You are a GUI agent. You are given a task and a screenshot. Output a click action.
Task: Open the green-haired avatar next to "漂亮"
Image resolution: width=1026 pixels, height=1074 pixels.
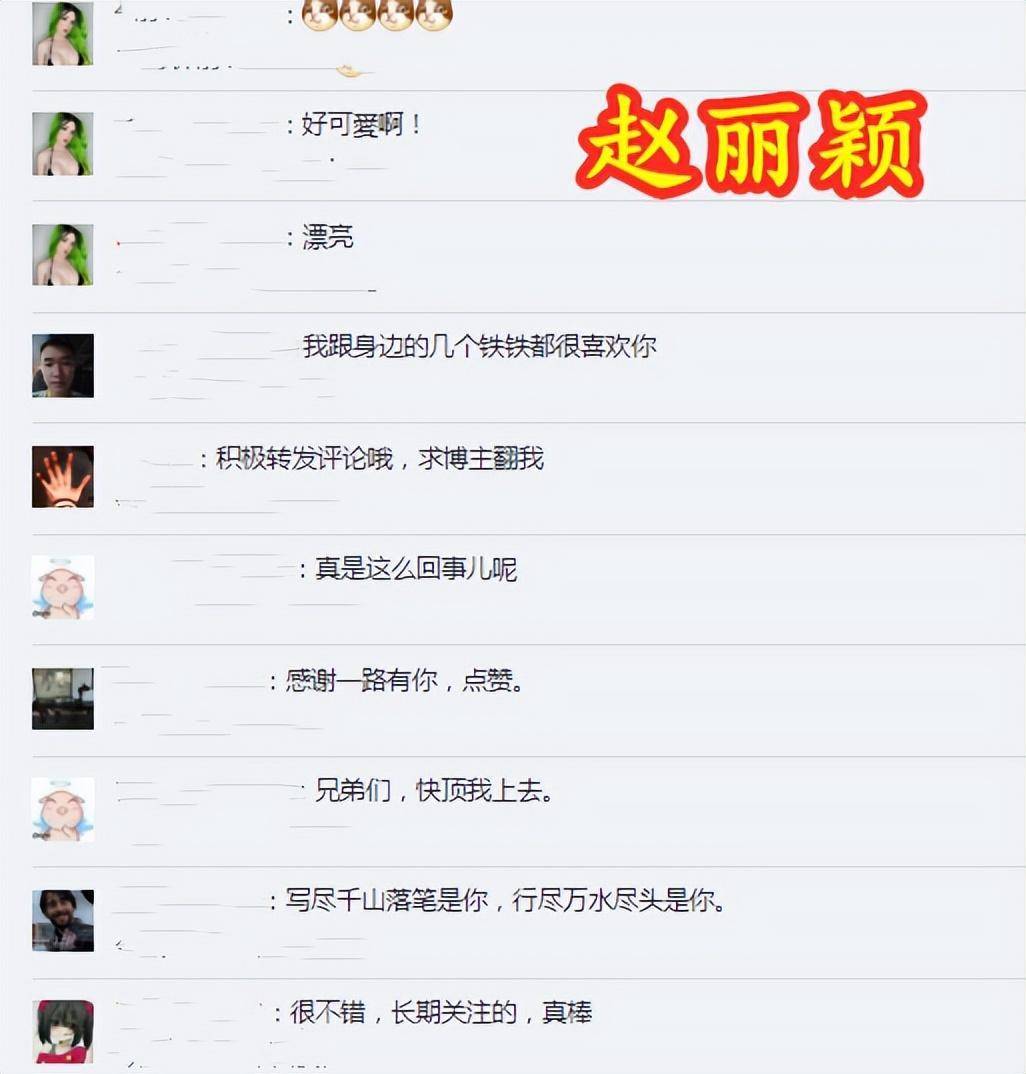pyautogui.click(x=62, y=255)
